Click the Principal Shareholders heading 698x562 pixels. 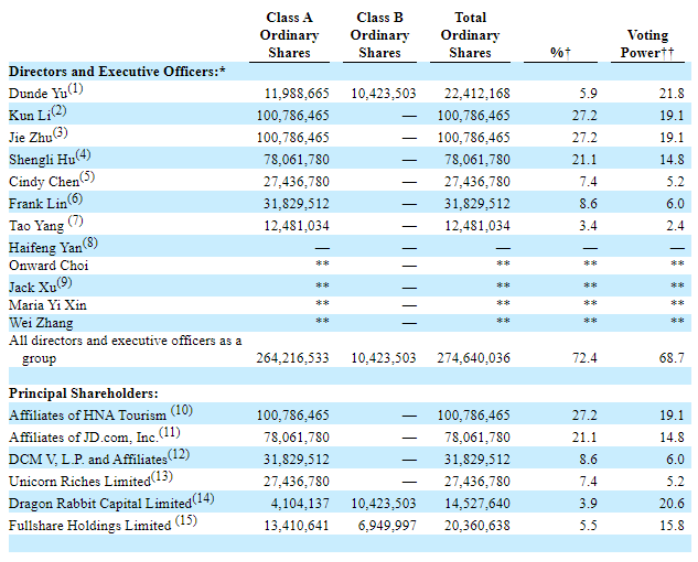point(83,394)
